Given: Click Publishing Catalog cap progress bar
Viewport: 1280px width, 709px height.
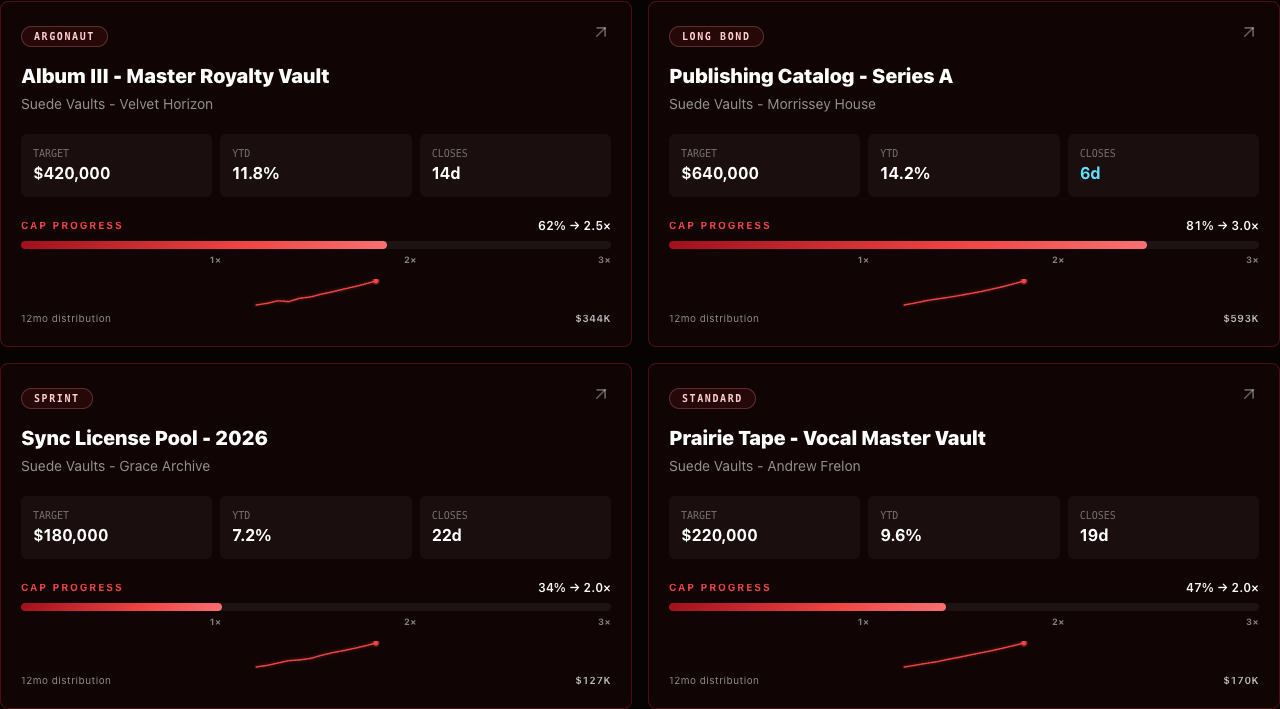Looking at the screenshot, I should point(964,245).
